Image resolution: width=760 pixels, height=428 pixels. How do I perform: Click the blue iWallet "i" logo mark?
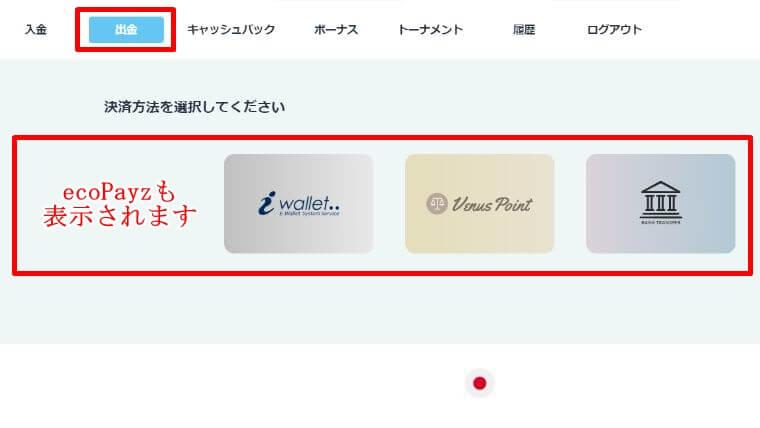click(x=267, y=203)
